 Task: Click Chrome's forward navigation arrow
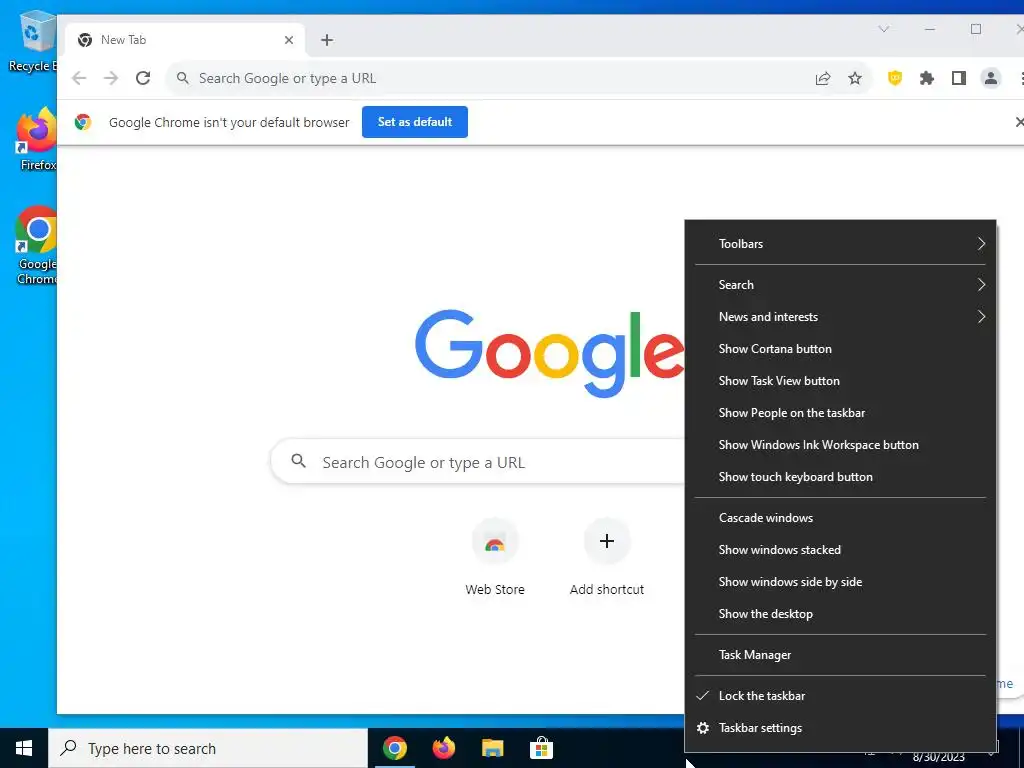pos(111,78)
